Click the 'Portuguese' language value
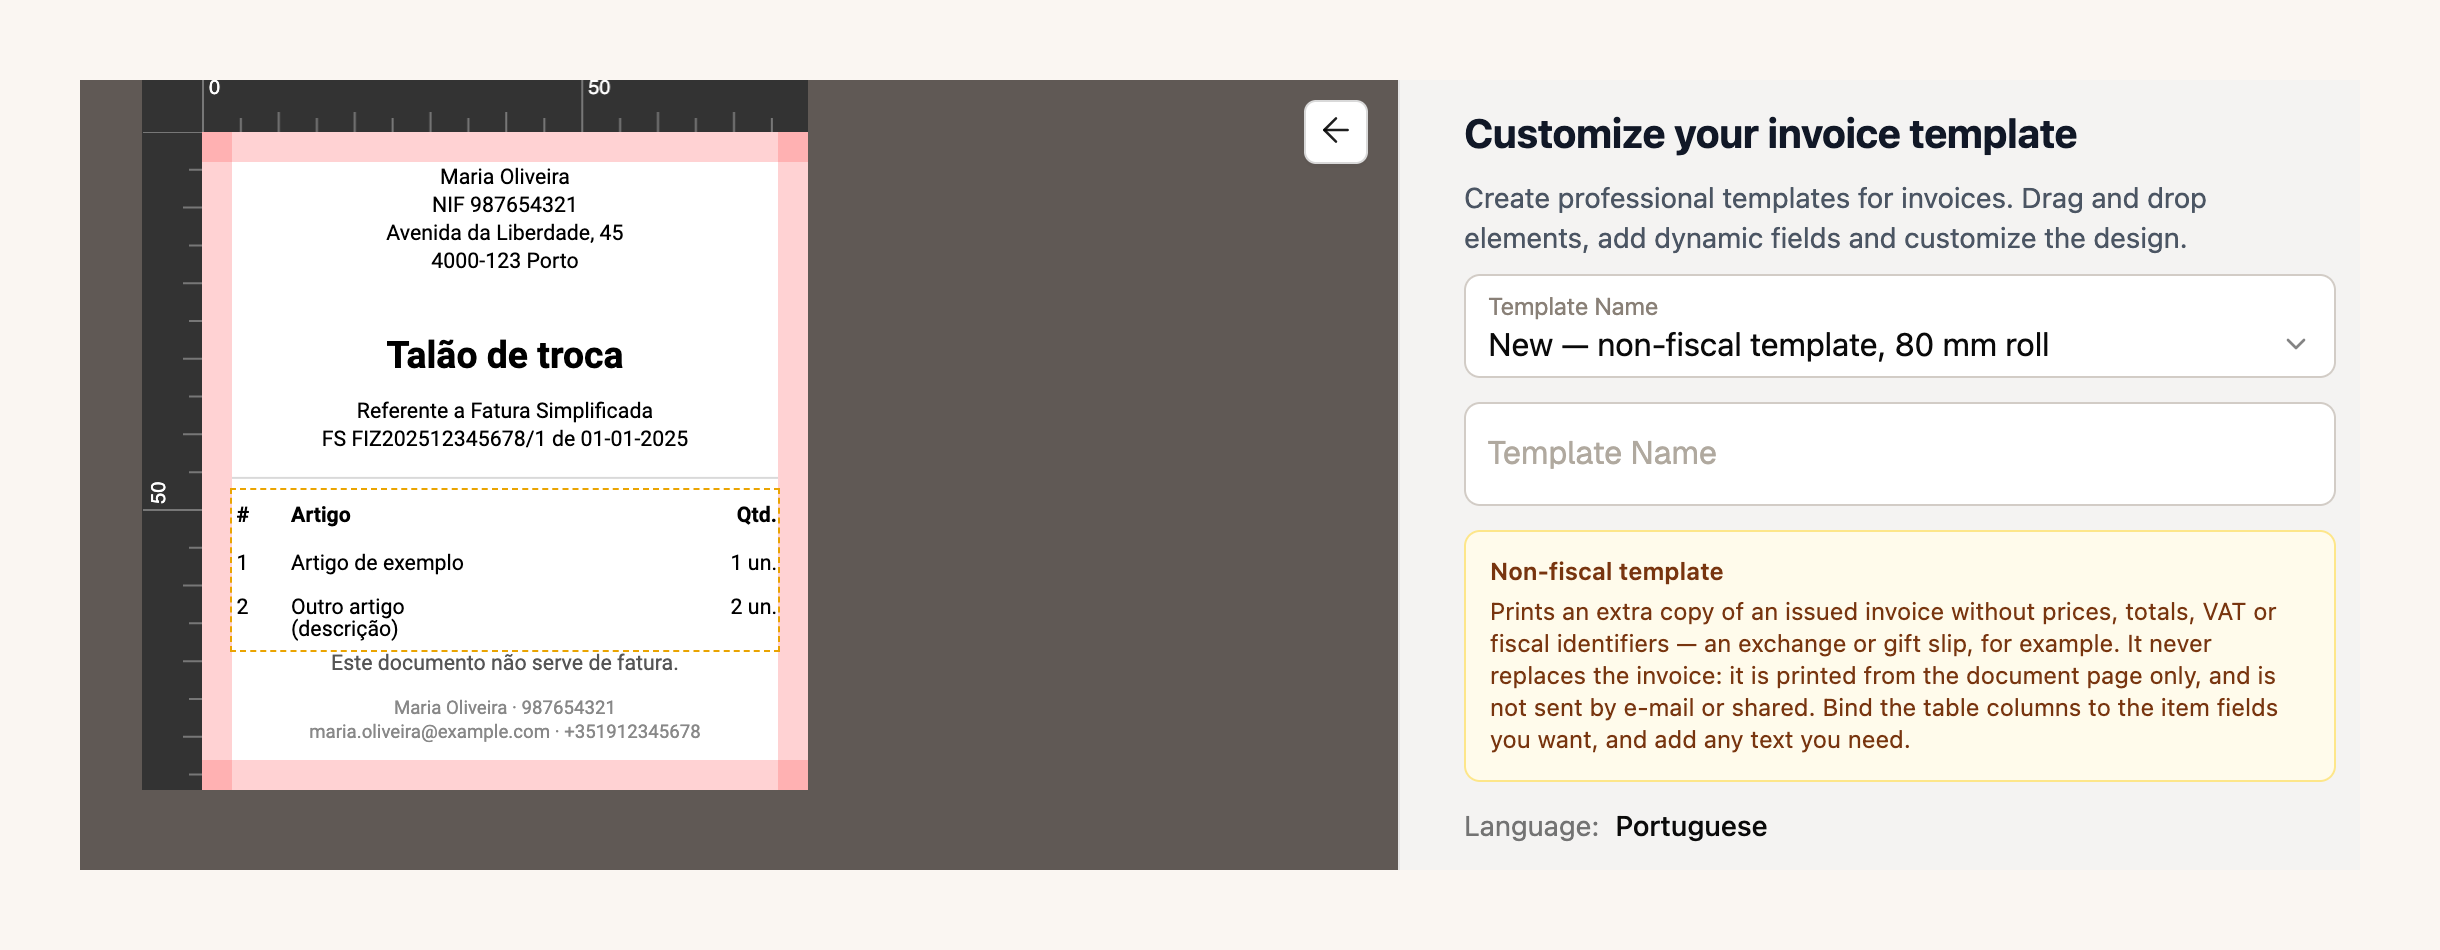This screenshot has width=2440, height=950. [1691, 827]
